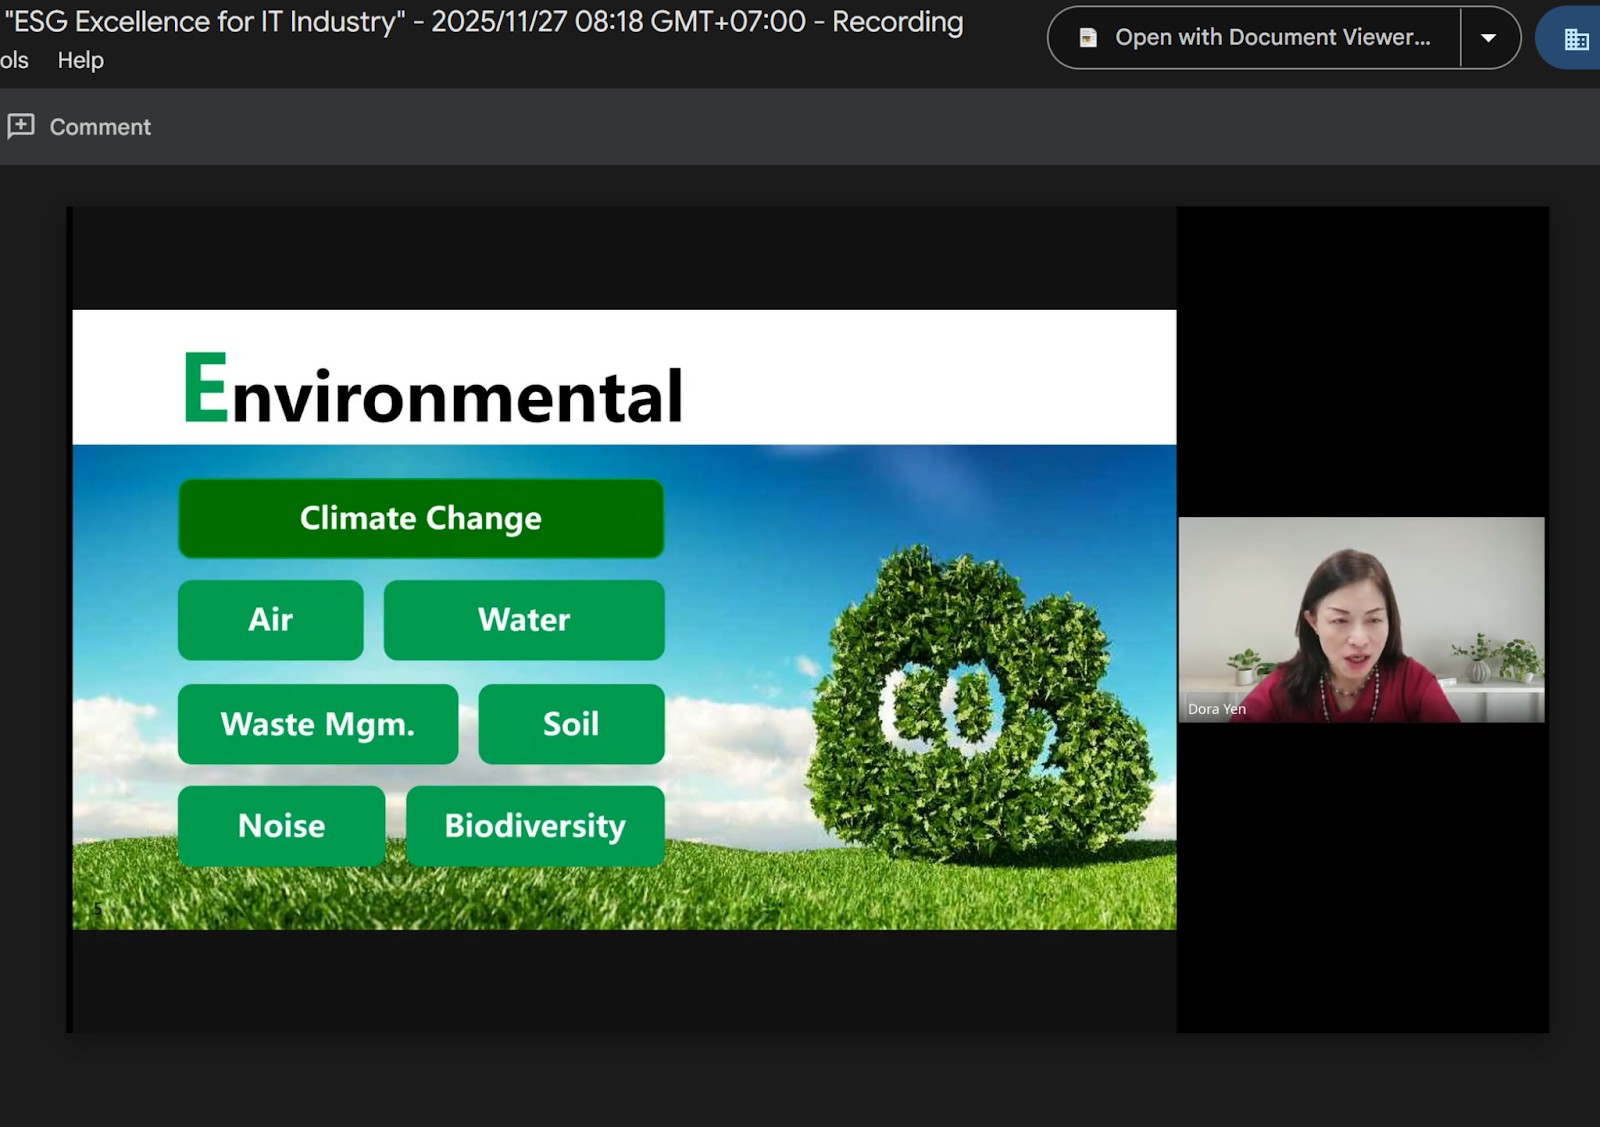1600x1127 pixels.
Task: Click the Comment label in toolbar
Action: [x=100, y=127]
